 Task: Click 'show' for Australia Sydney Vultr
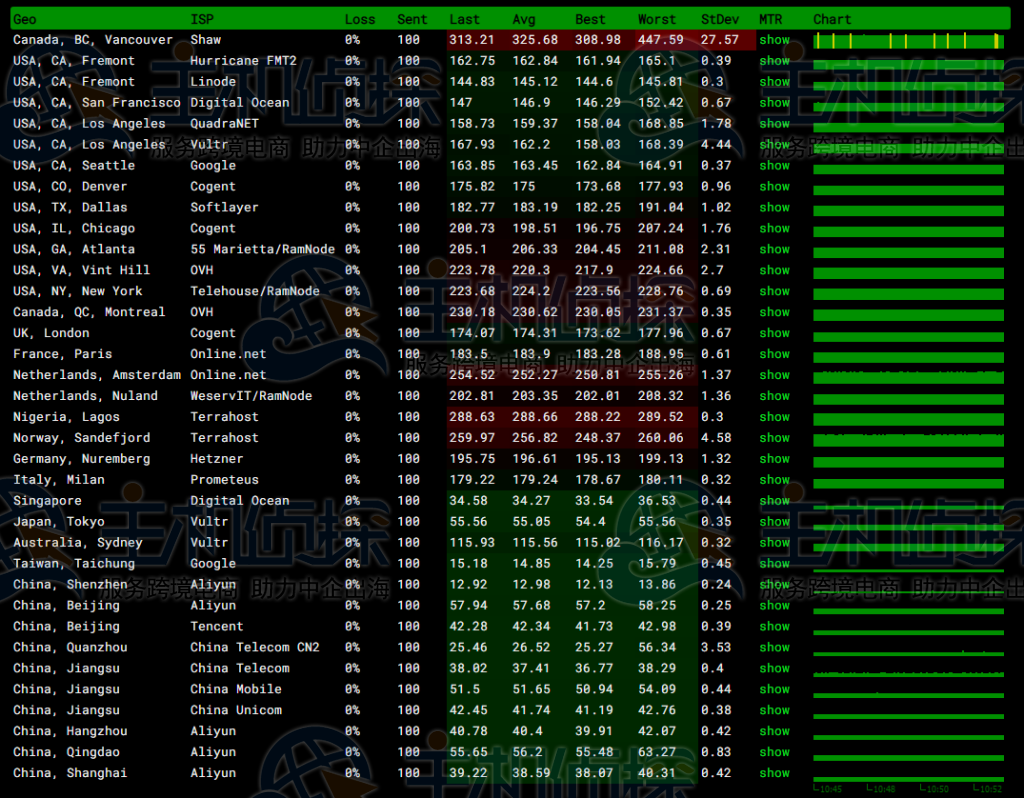click(774, 542)
